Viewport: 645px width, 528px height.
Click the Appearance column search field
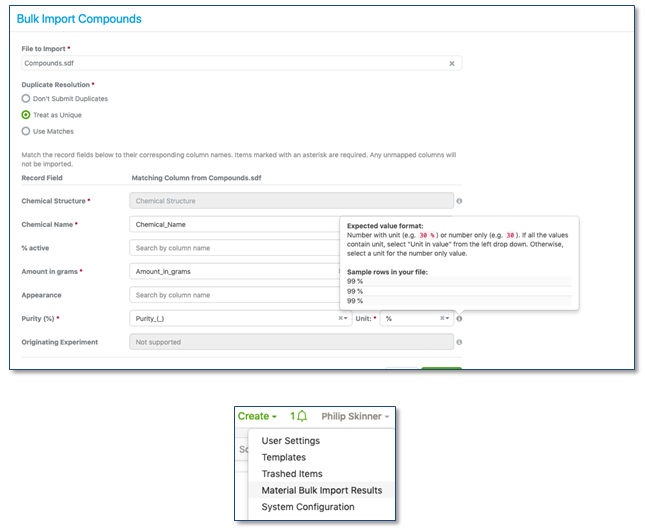[235, 295]
